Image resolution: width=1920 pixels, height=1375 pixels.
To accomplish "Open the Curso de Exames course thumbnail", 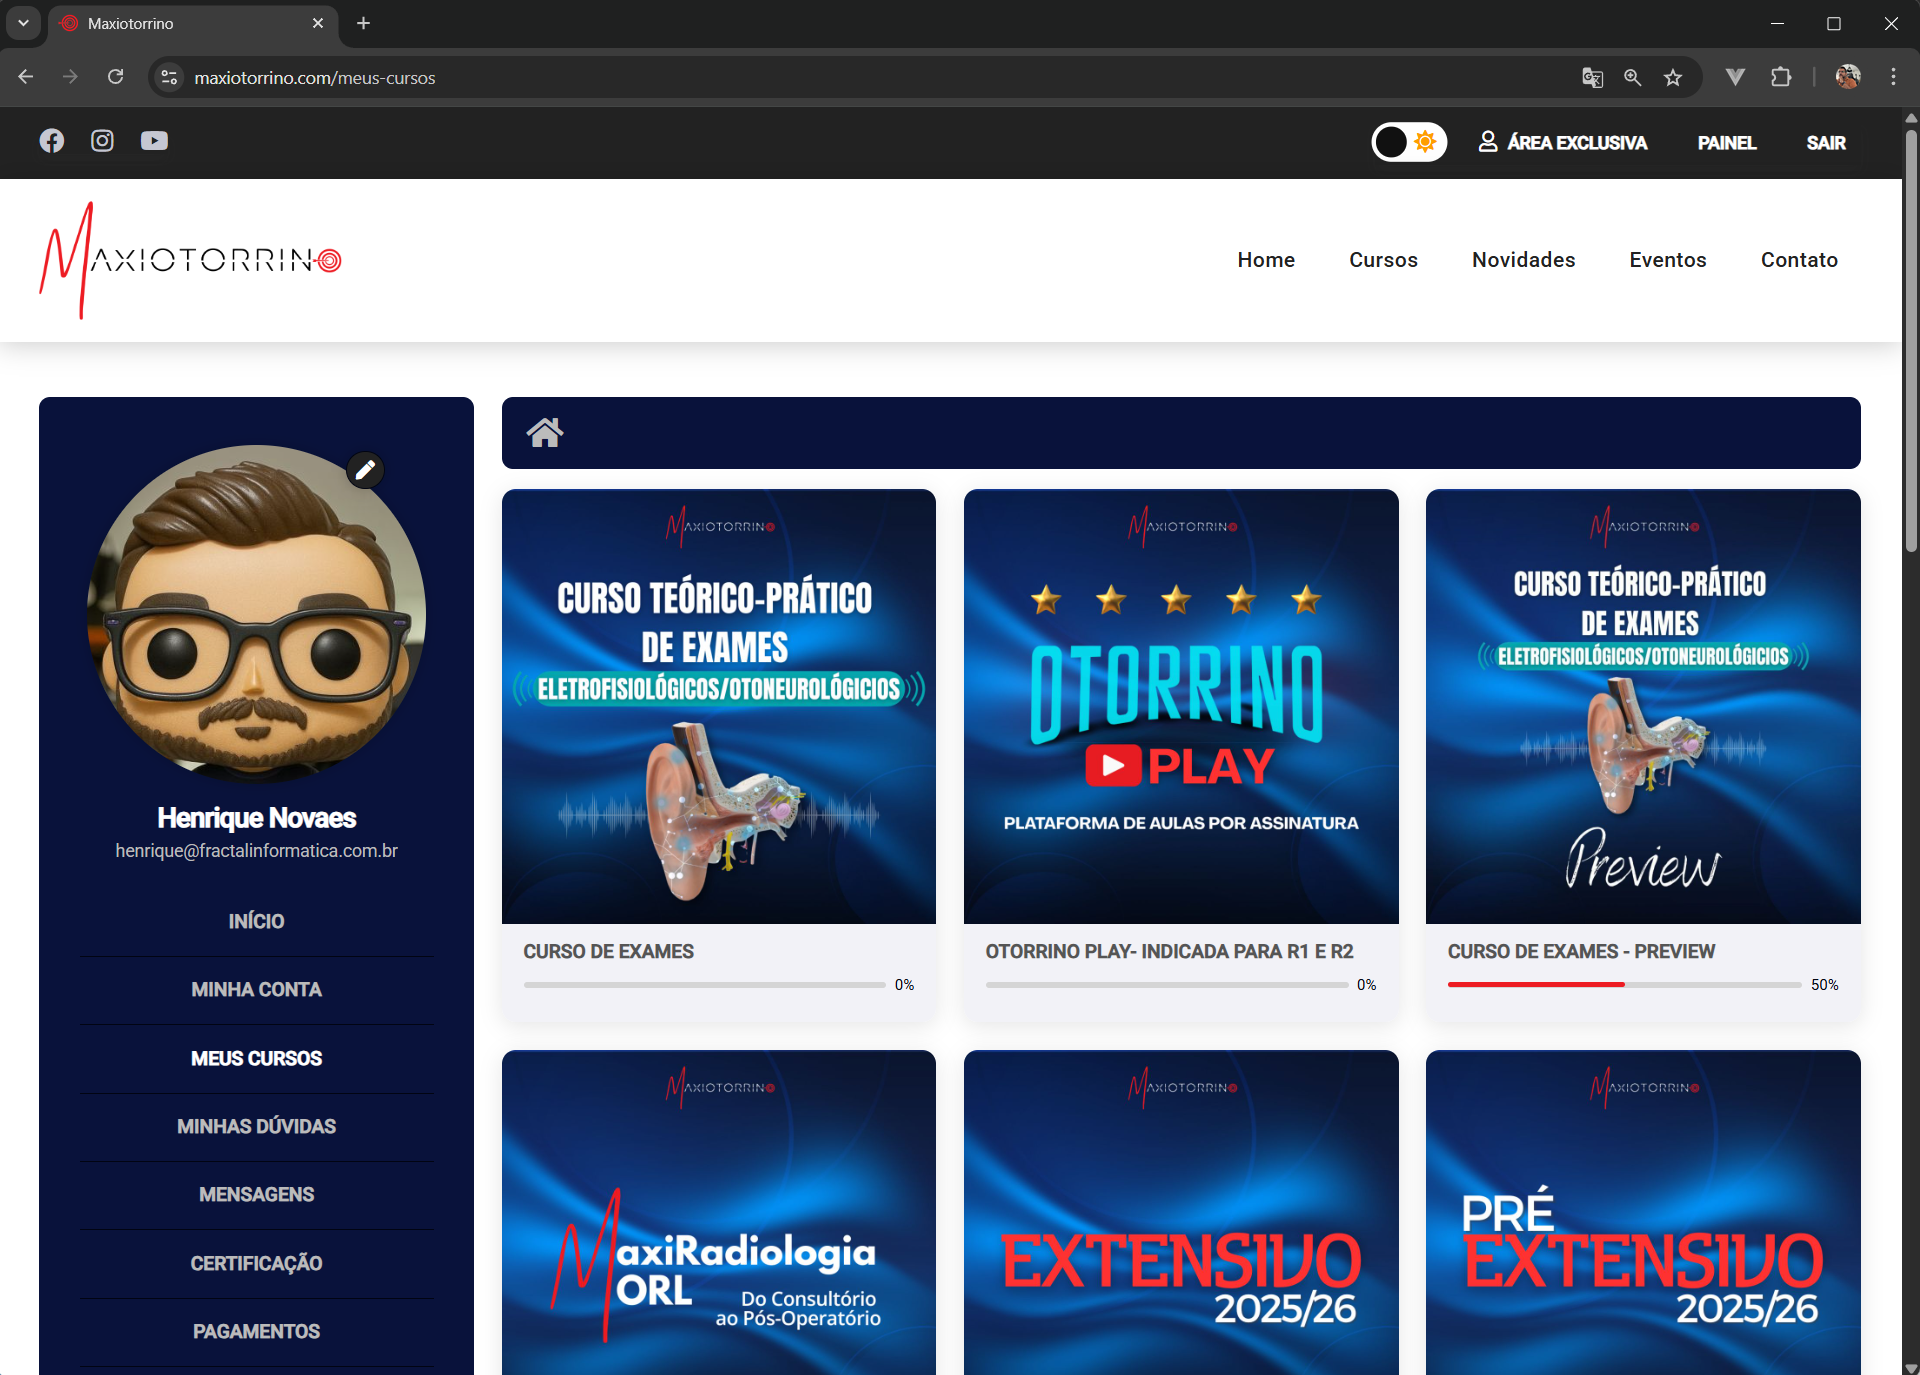I will click(719, 706).
